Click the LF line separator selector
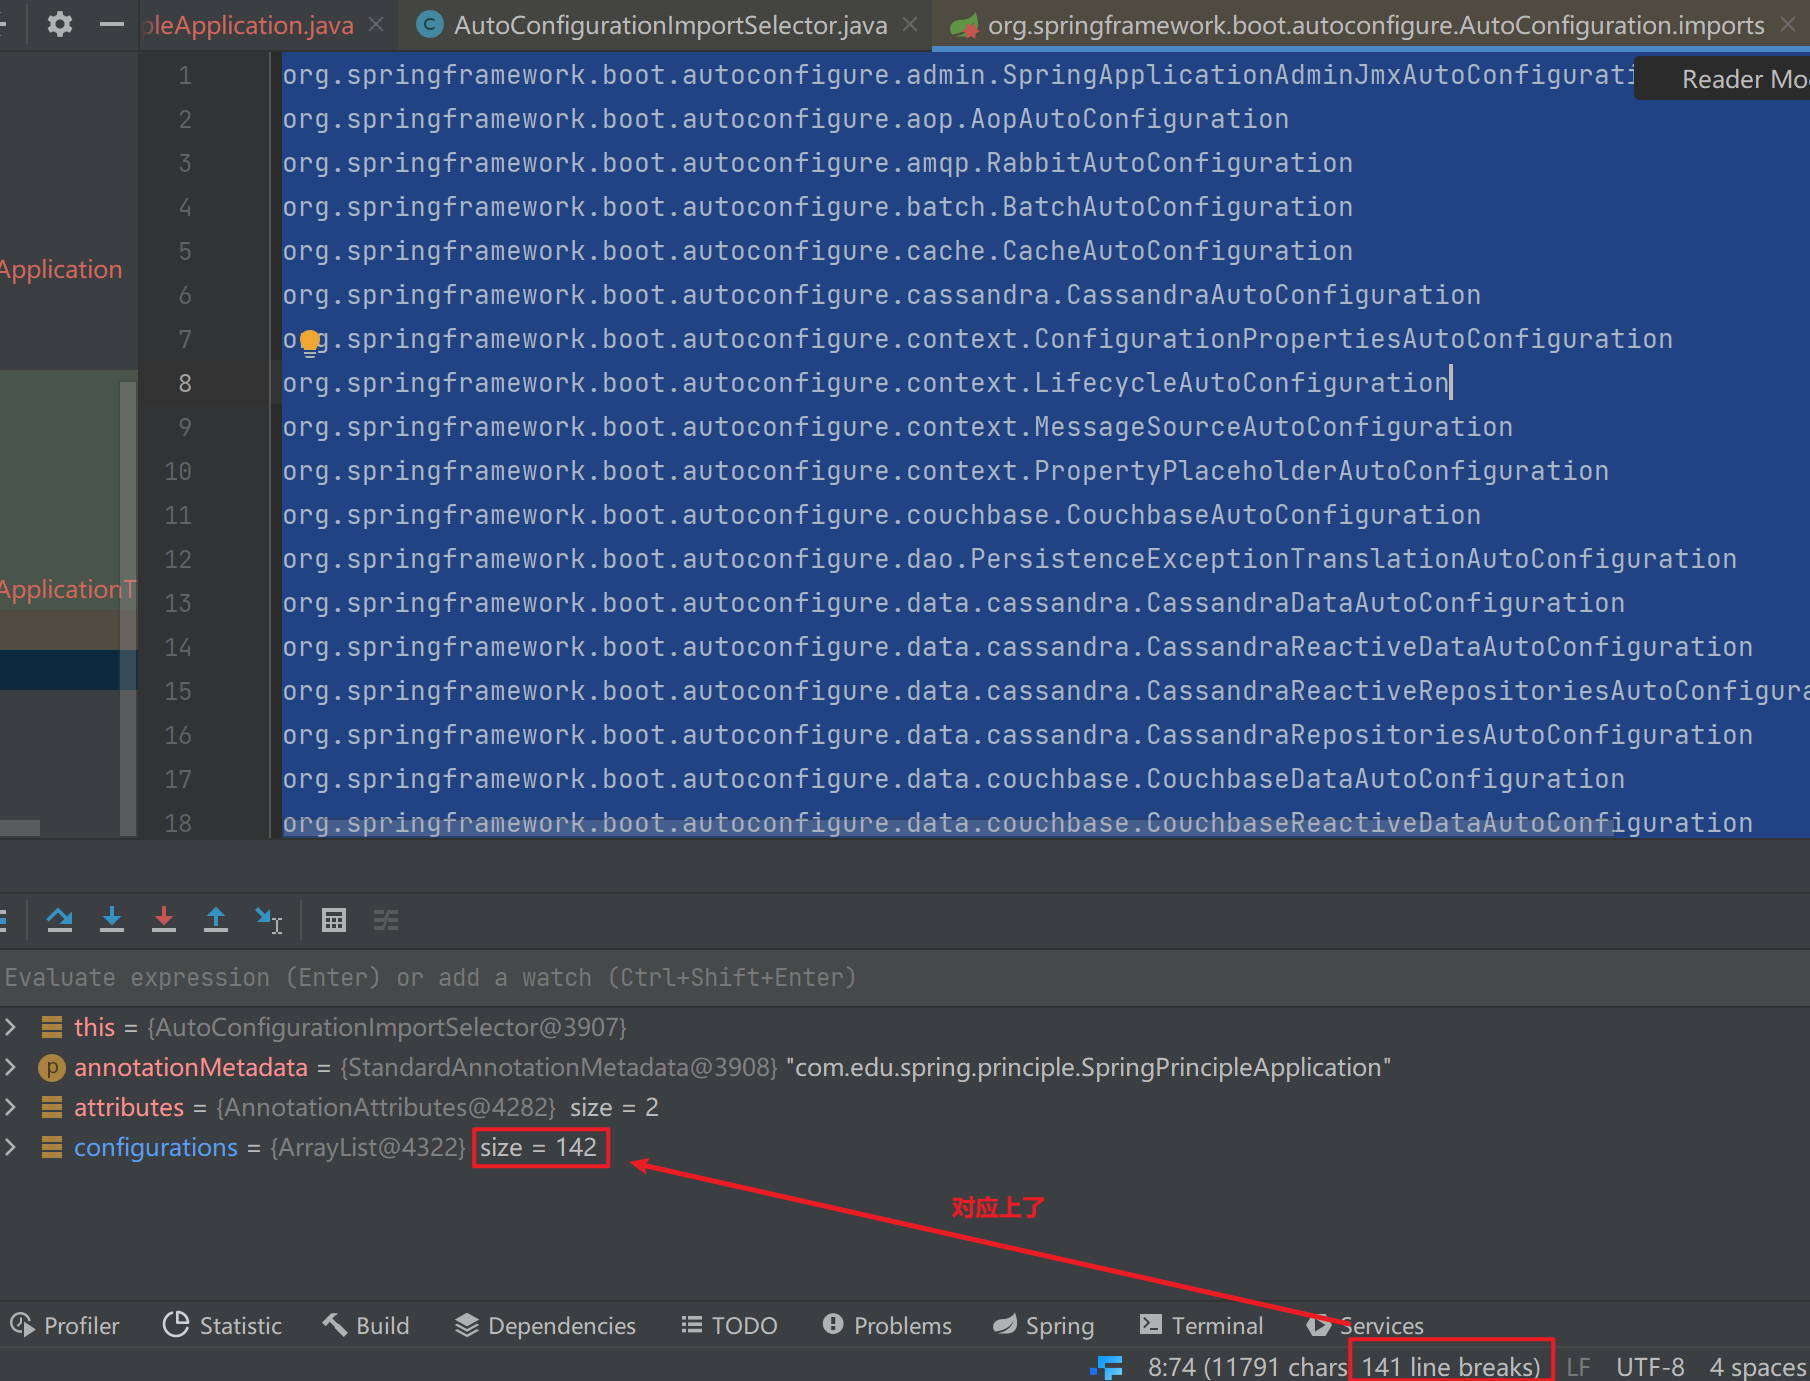Image resolution: width=1810 pixels, height=1381 pixels. pos(1578,1366)
